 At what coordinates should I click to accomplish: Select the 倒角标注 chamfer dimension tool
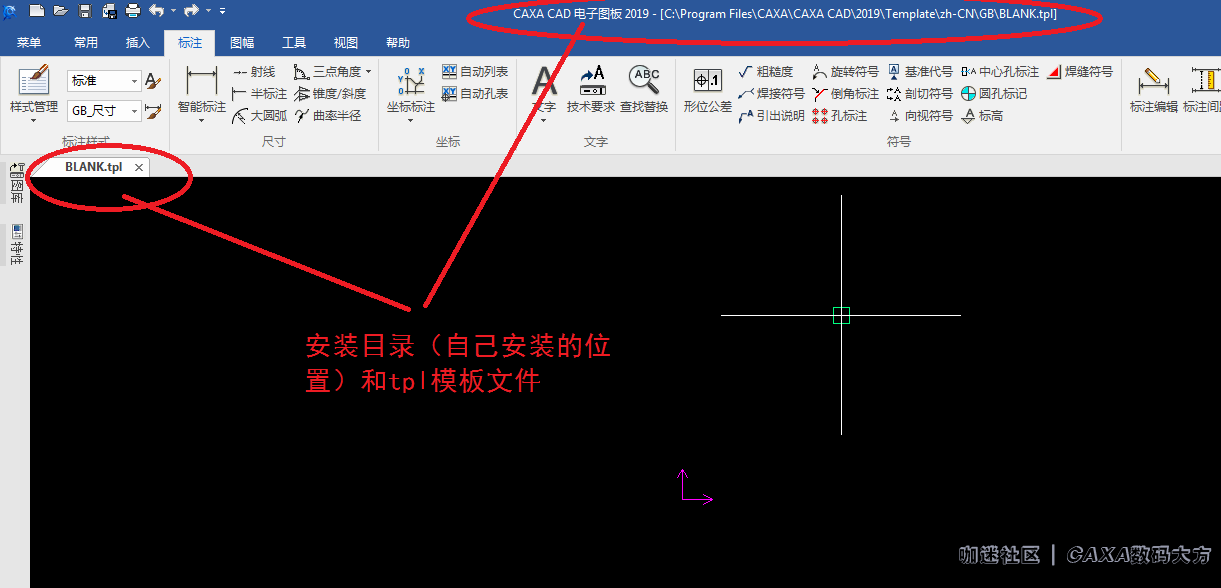coord(845,94)
